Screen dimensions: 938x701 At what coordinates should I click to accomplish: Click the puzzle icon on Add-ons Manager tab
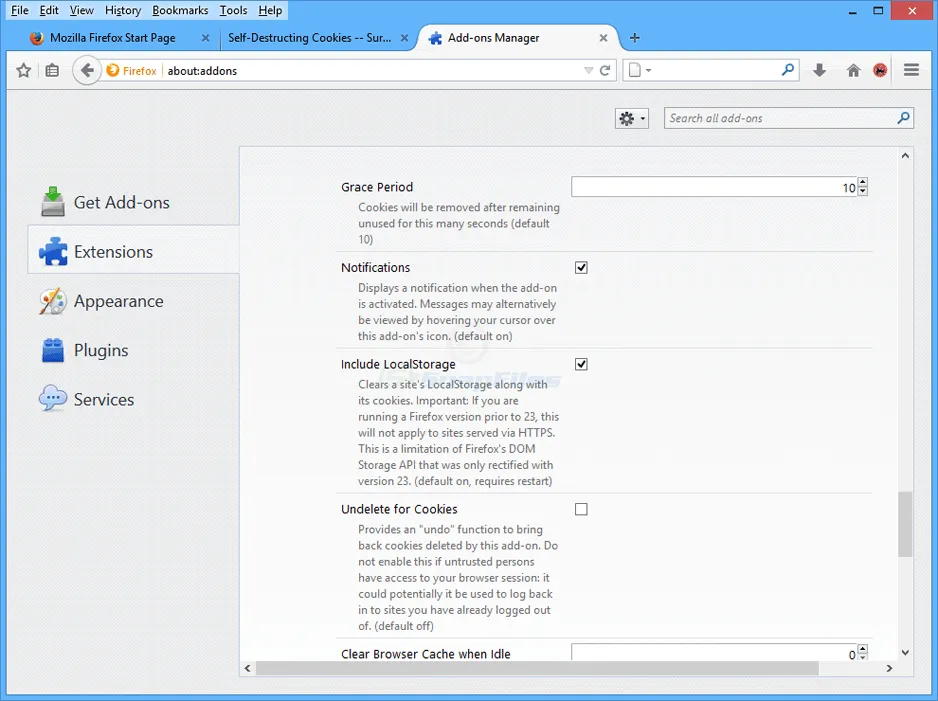point(436,38)
